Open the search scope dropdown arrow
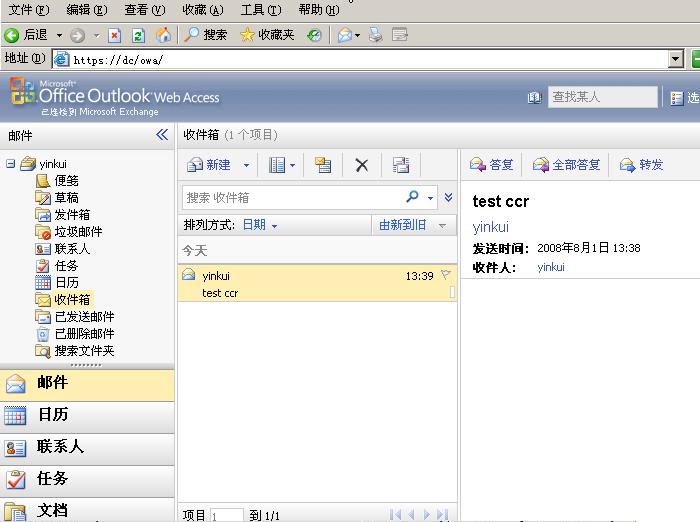700x522 pixels. pos(430,197)
